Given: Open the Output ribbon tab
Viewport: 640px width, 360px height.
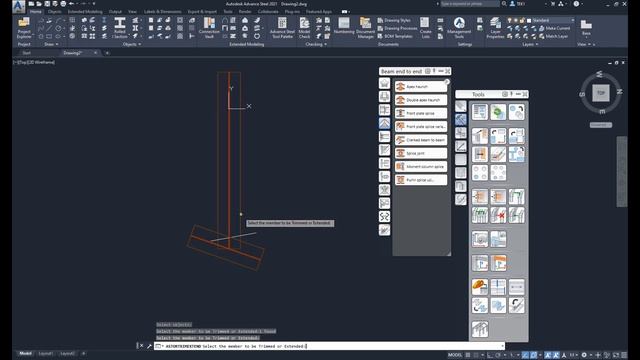Looking at the screenshot, I should (x=115, y=11).
